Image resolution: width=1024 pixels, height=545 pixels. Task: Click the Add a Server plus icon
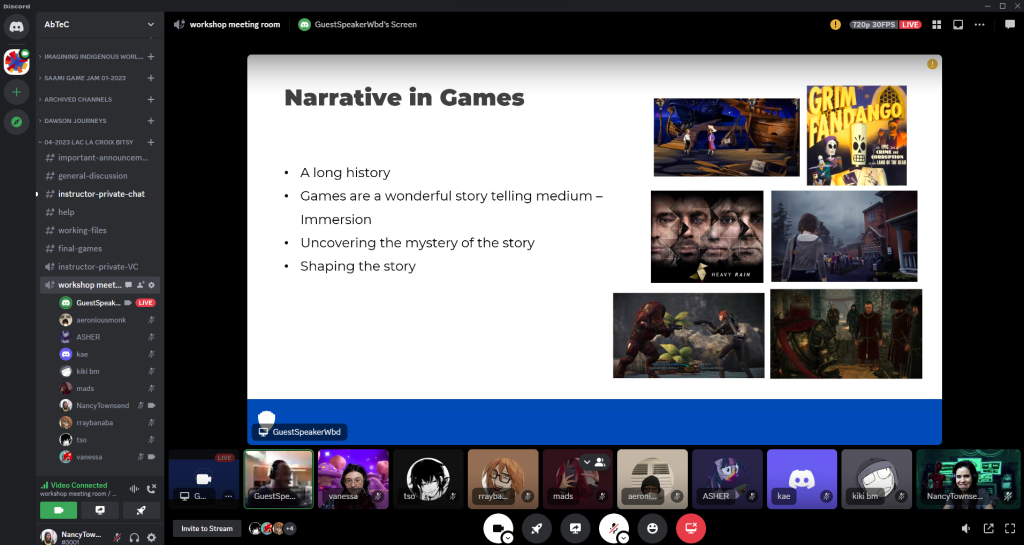click(16, 92)
